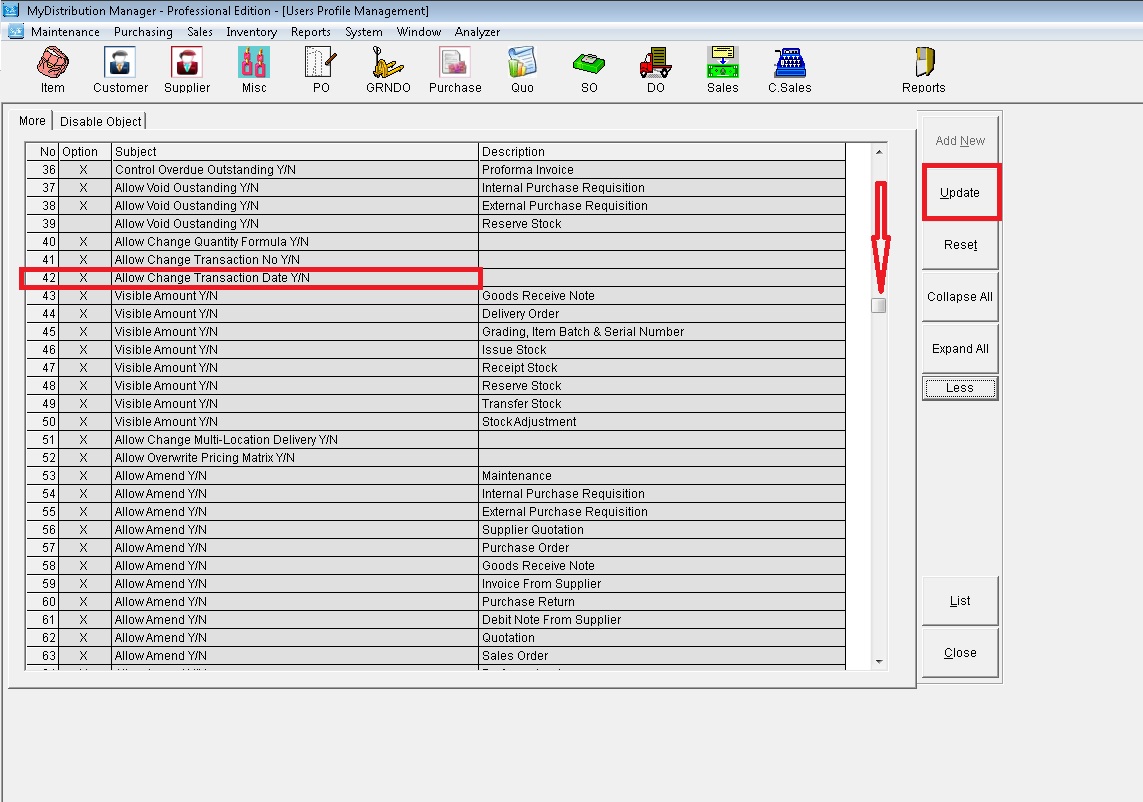Screen dimensions: 1143x802
Task: Click the scroll down arrow of the list
Action: 879,661
